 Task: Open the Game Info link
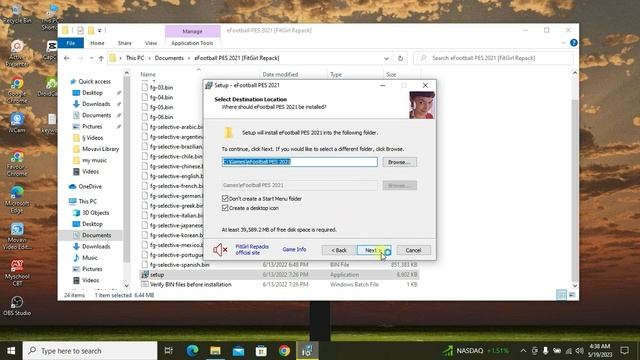294,249
